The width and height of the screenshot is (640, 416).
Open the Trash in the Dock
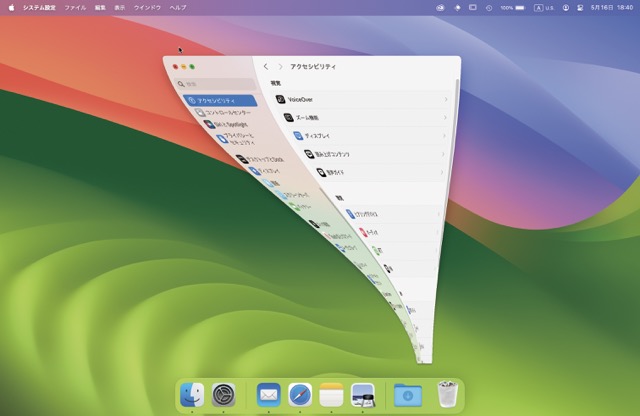point(448,394)
